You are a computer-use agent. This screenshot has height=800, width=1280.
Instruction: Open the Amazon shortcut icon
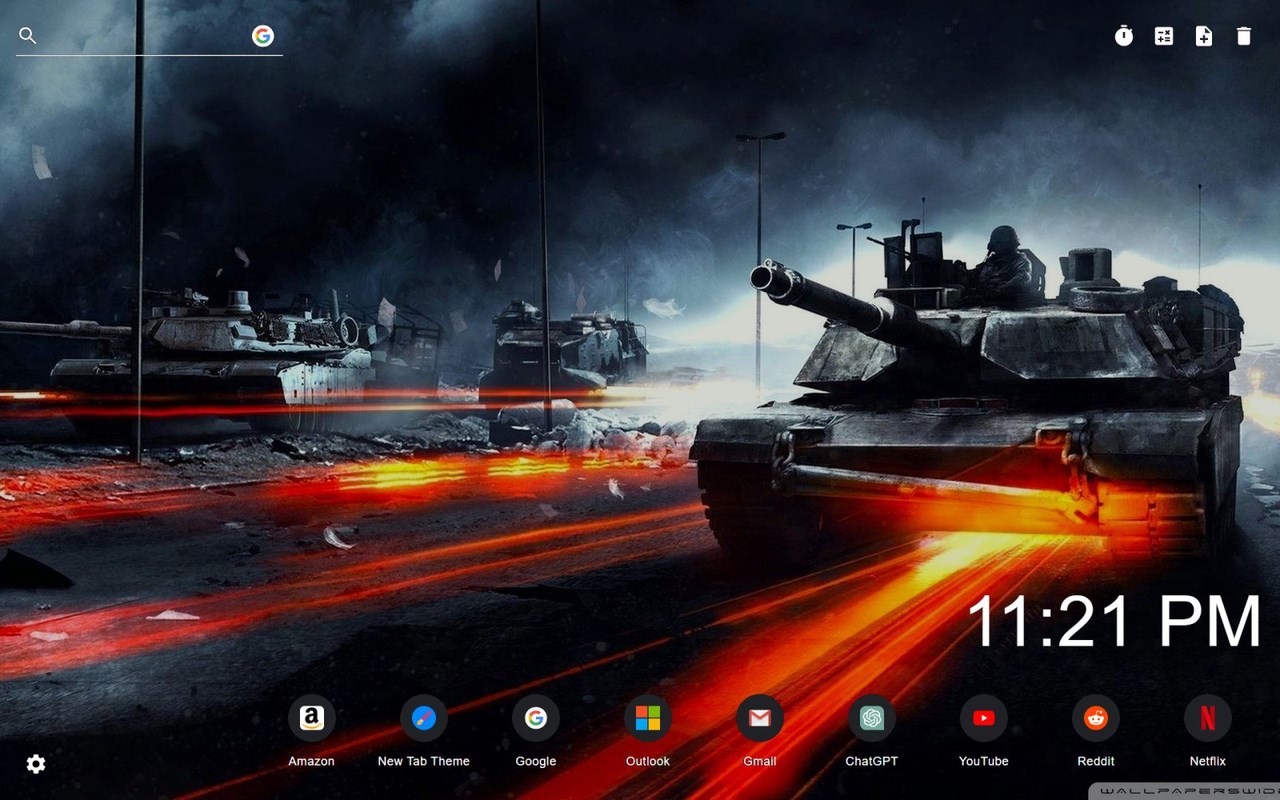[312, 718]
